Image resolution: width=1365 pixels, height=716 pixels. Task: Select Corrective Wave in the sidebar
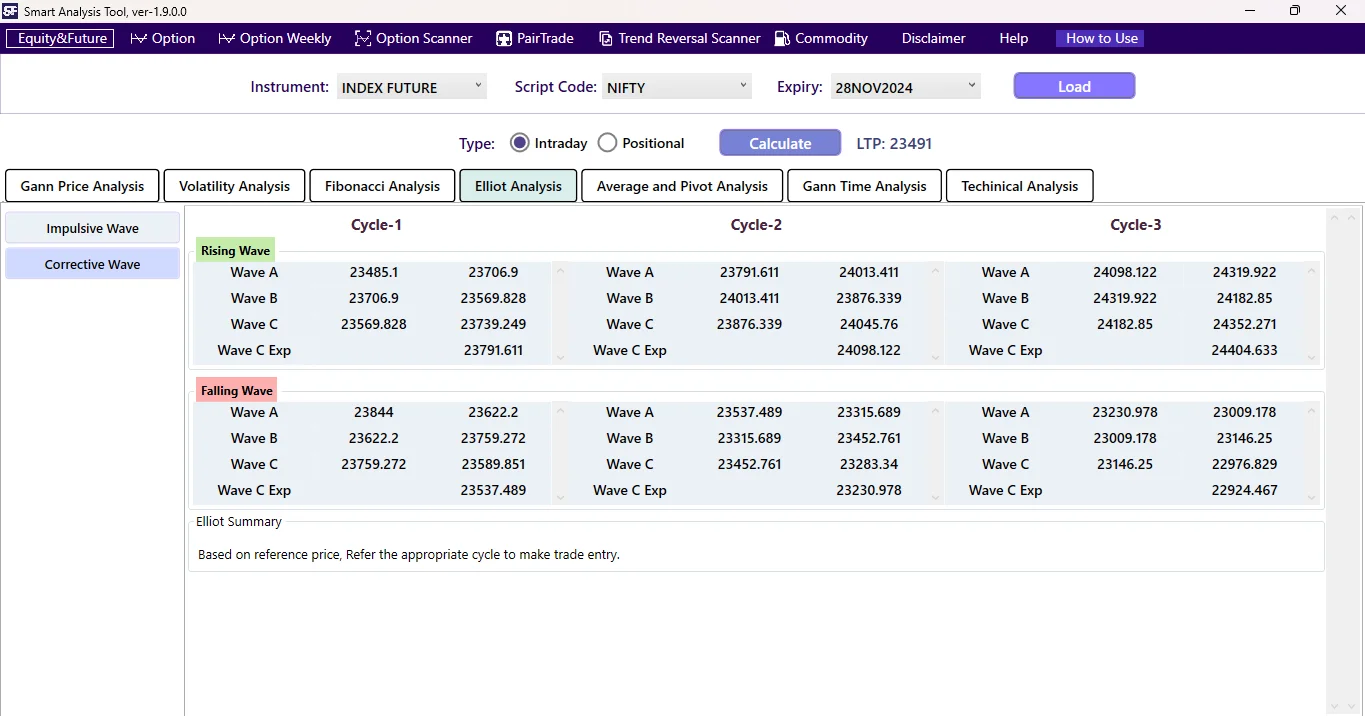[92, 263]
